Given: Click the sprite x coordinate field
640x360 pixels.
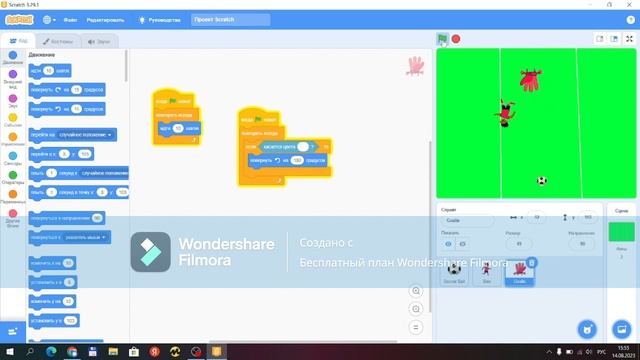Looking at the screenshot, I should pyautogui.click(x=537, y=217).
